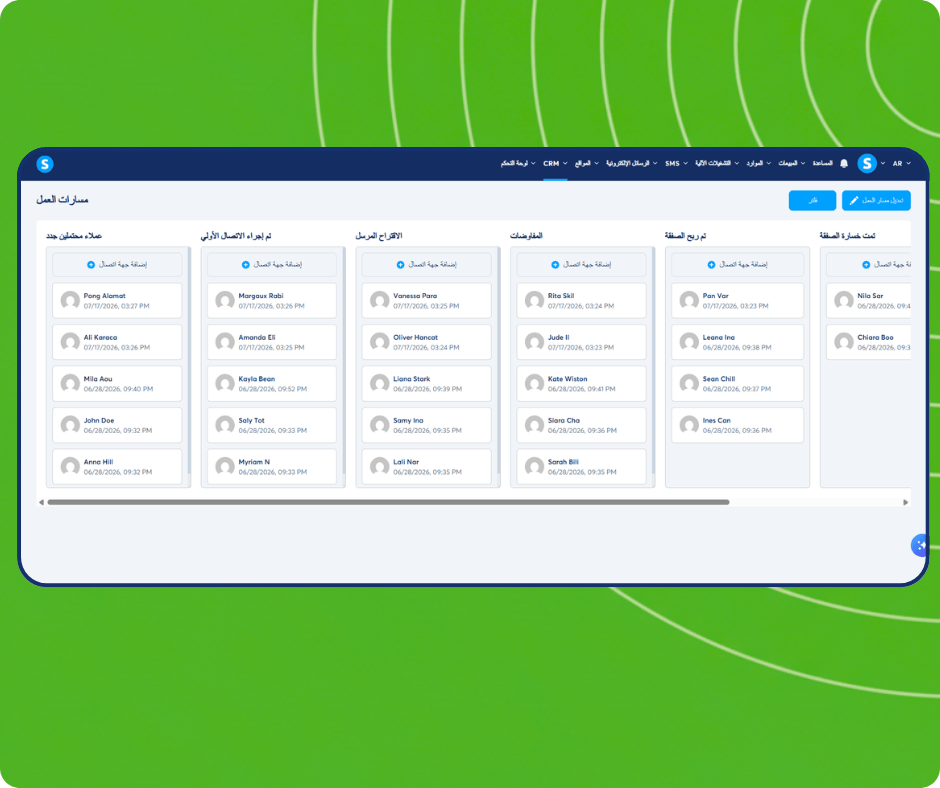Click Vanessa Para's avatar icon
The height and width of the screenshot is (788, 940).
coord(379,300)
